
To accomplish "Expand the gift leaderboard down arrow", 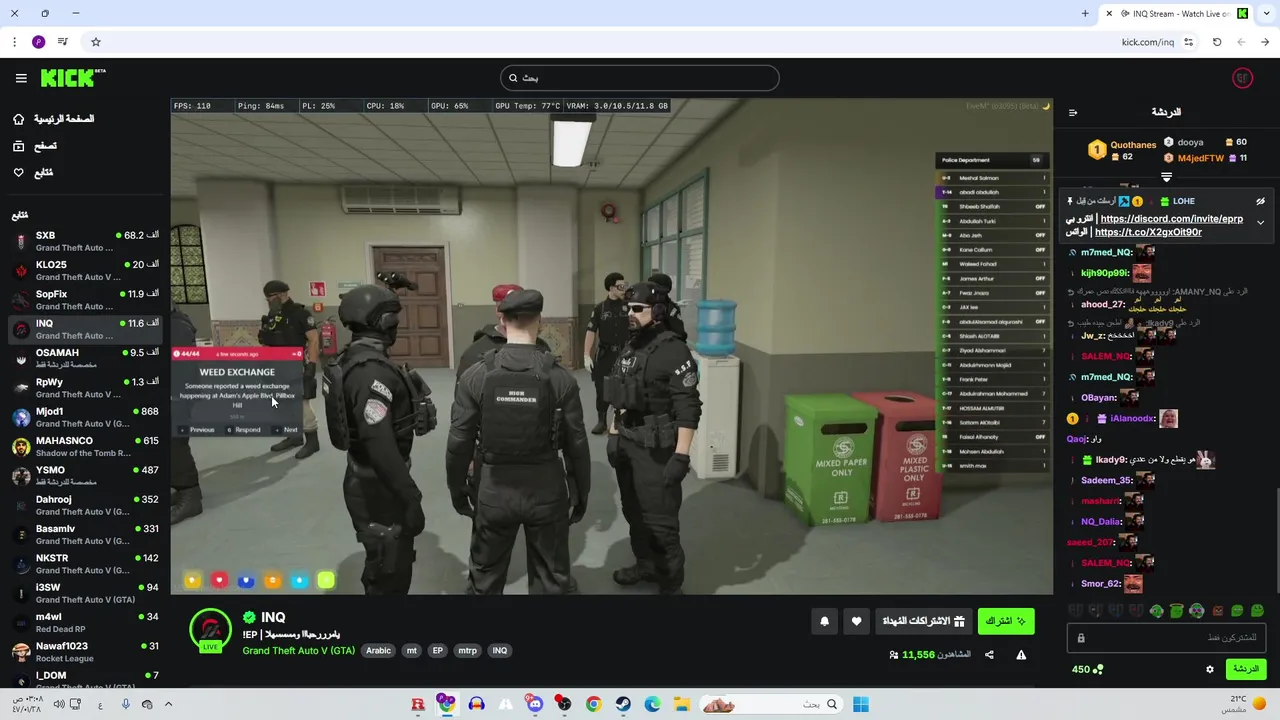I will click(x=1166, y=177).
